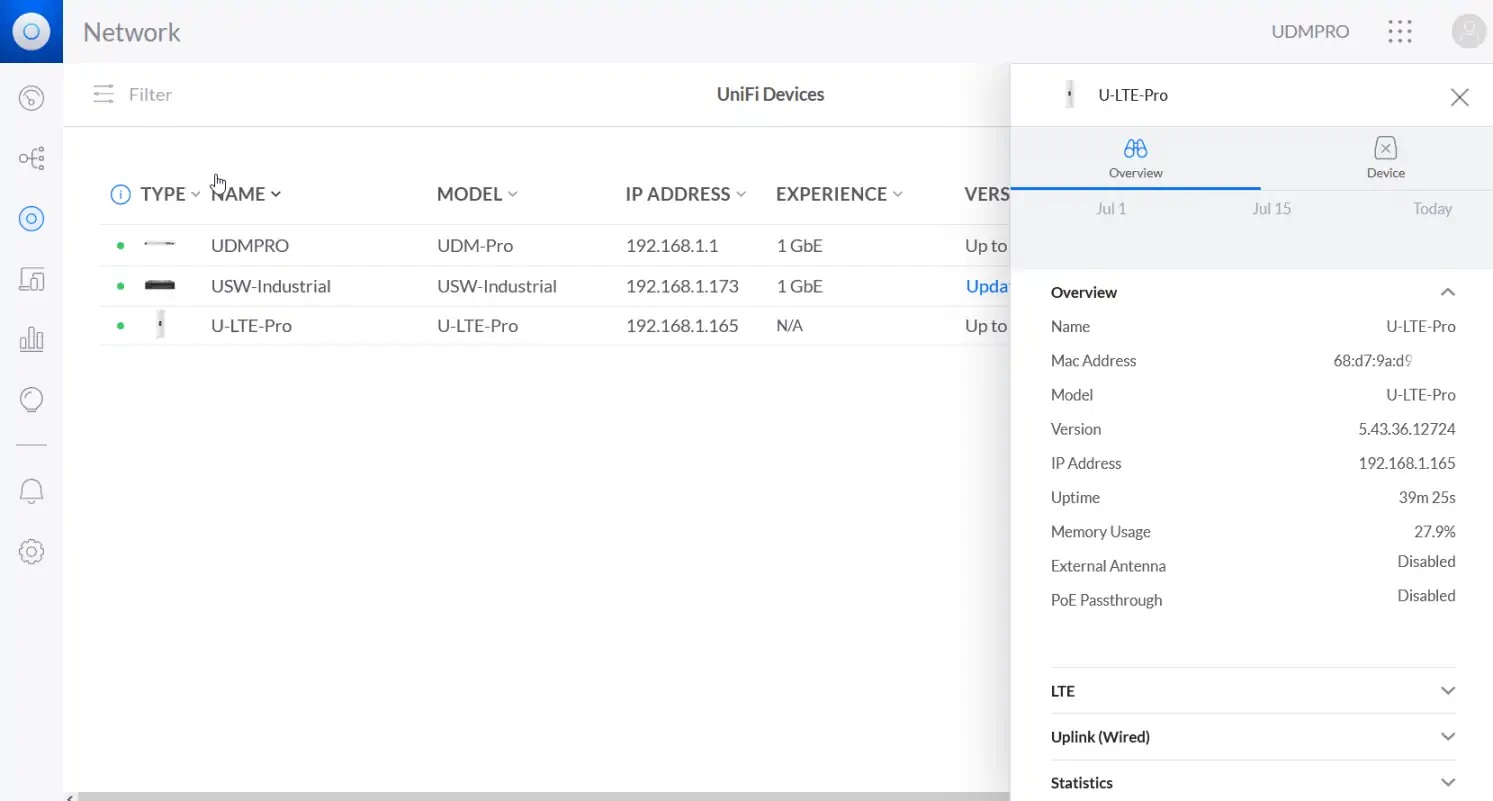Open the Topology icon in sidebar

coord(31,158)
